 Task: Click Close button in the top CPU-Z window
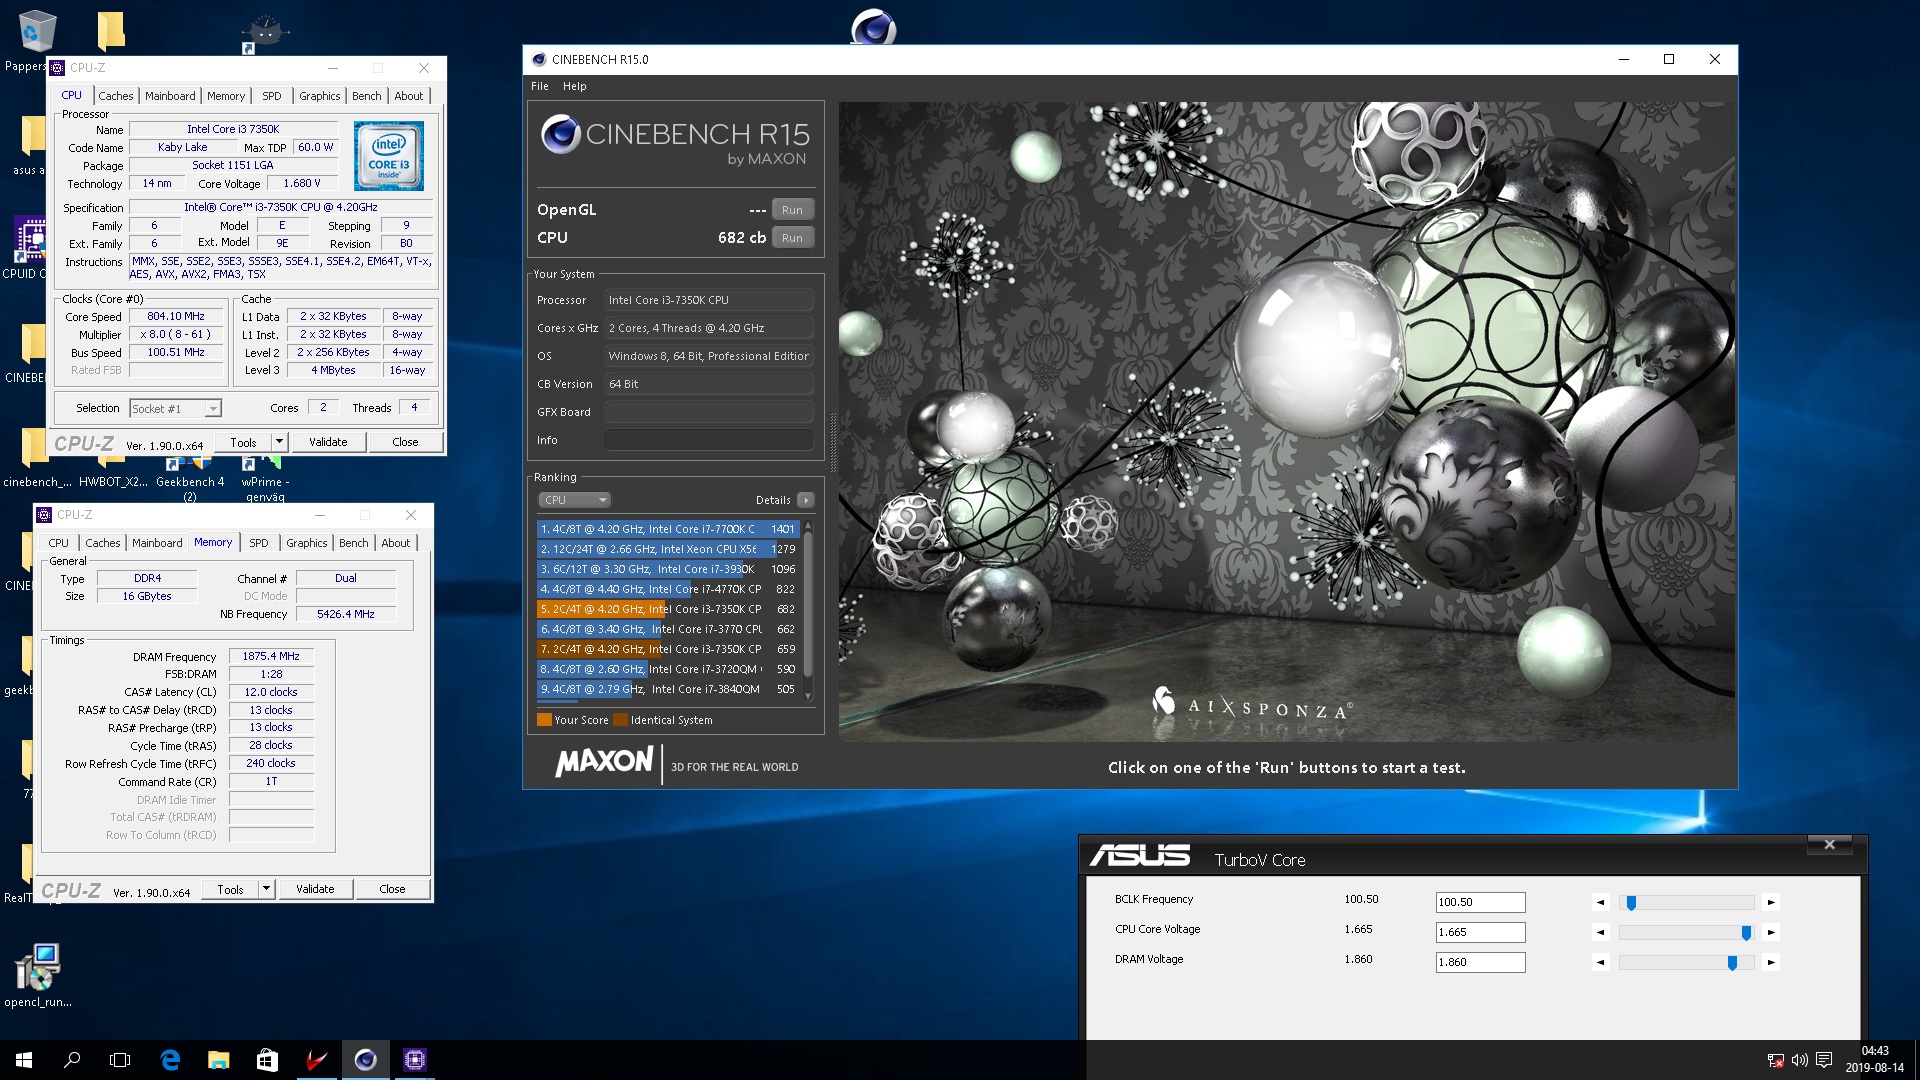405,442
